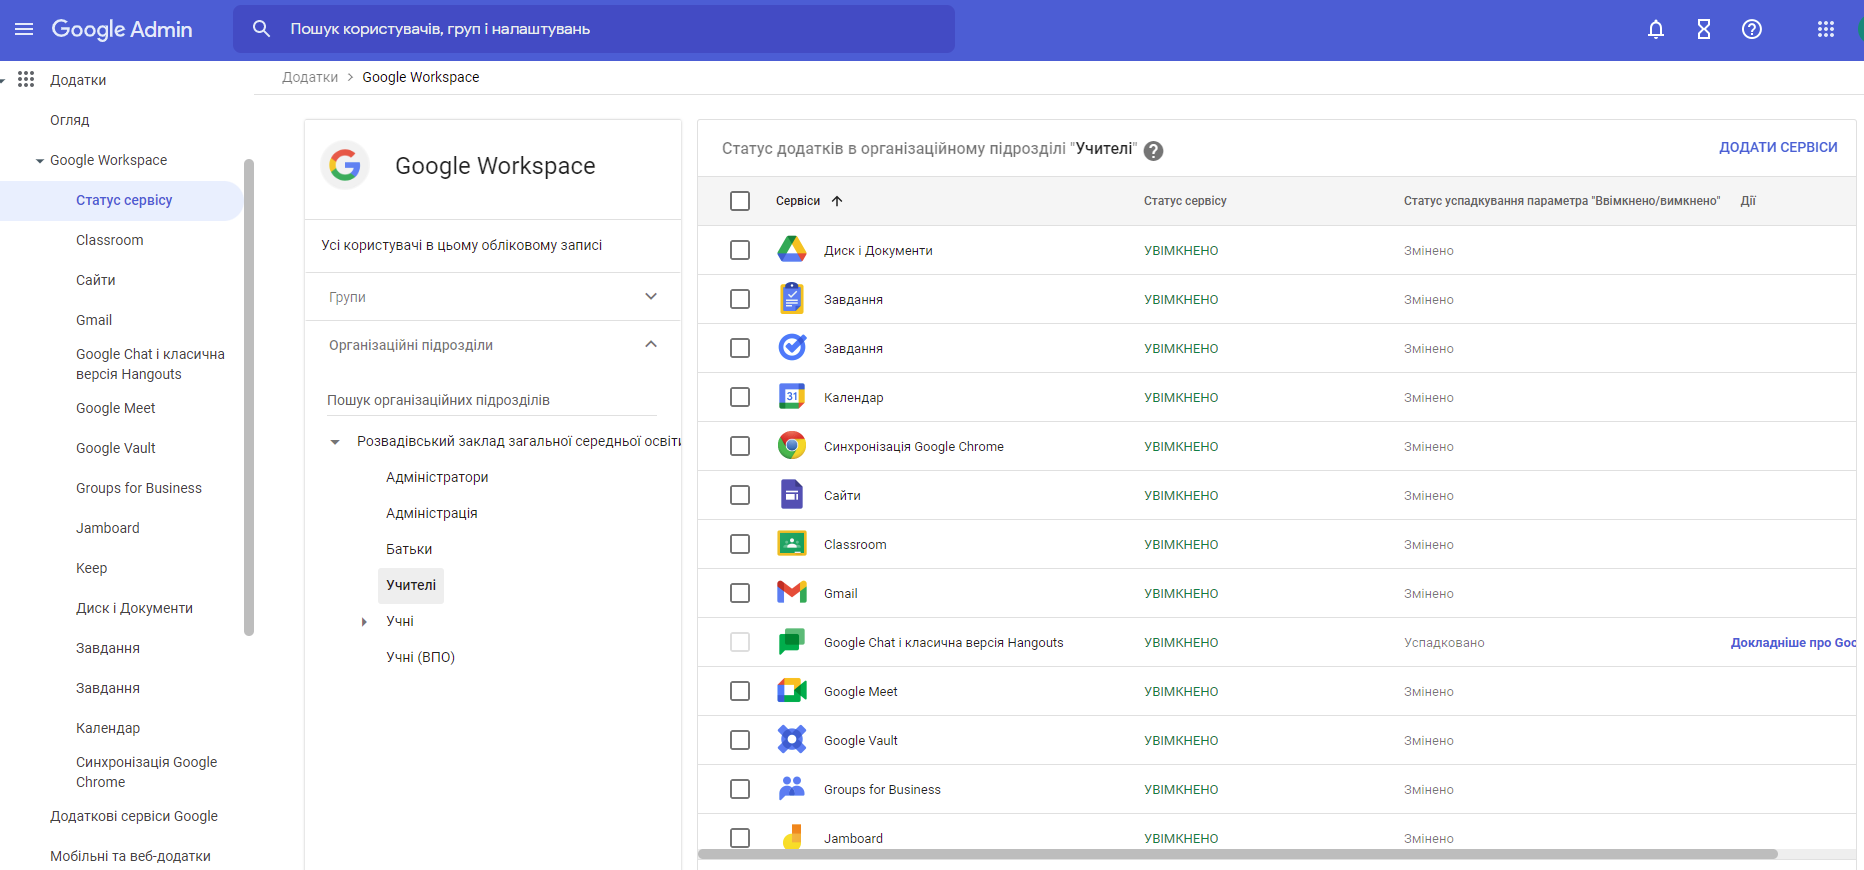Click the Calendar icon

pos(792,397)
